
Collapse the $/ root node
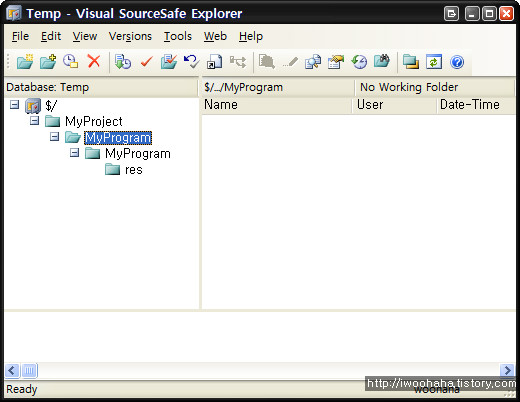coord(14,105)
